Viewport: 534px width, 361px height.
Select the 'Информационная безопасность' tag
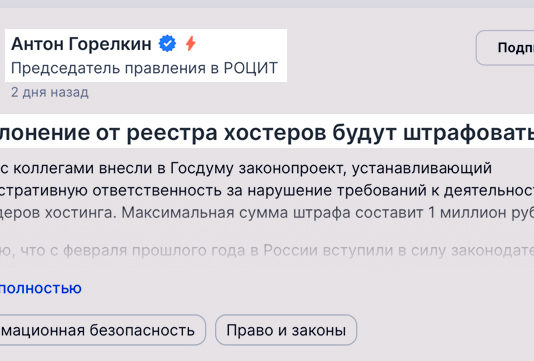(103, 330)
